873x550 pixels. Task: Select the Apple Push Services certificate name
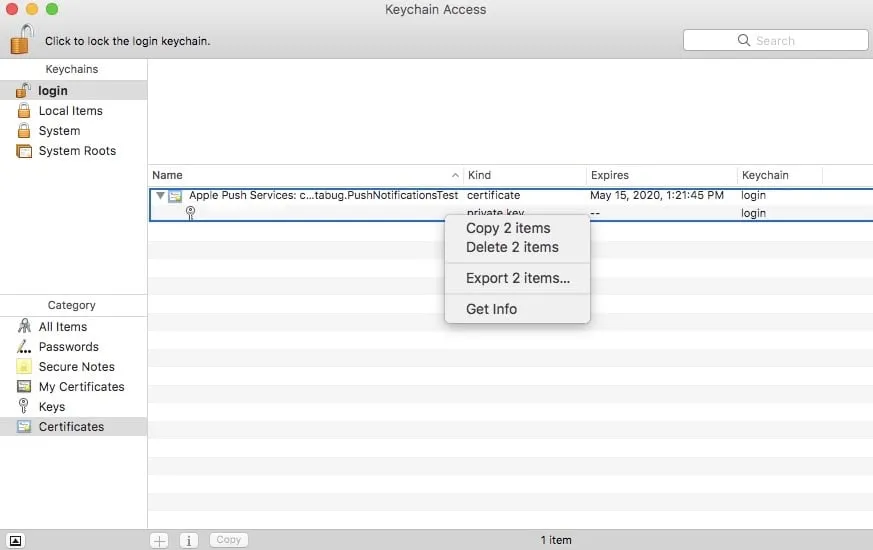pyautogui.click(x=323, y=195)
